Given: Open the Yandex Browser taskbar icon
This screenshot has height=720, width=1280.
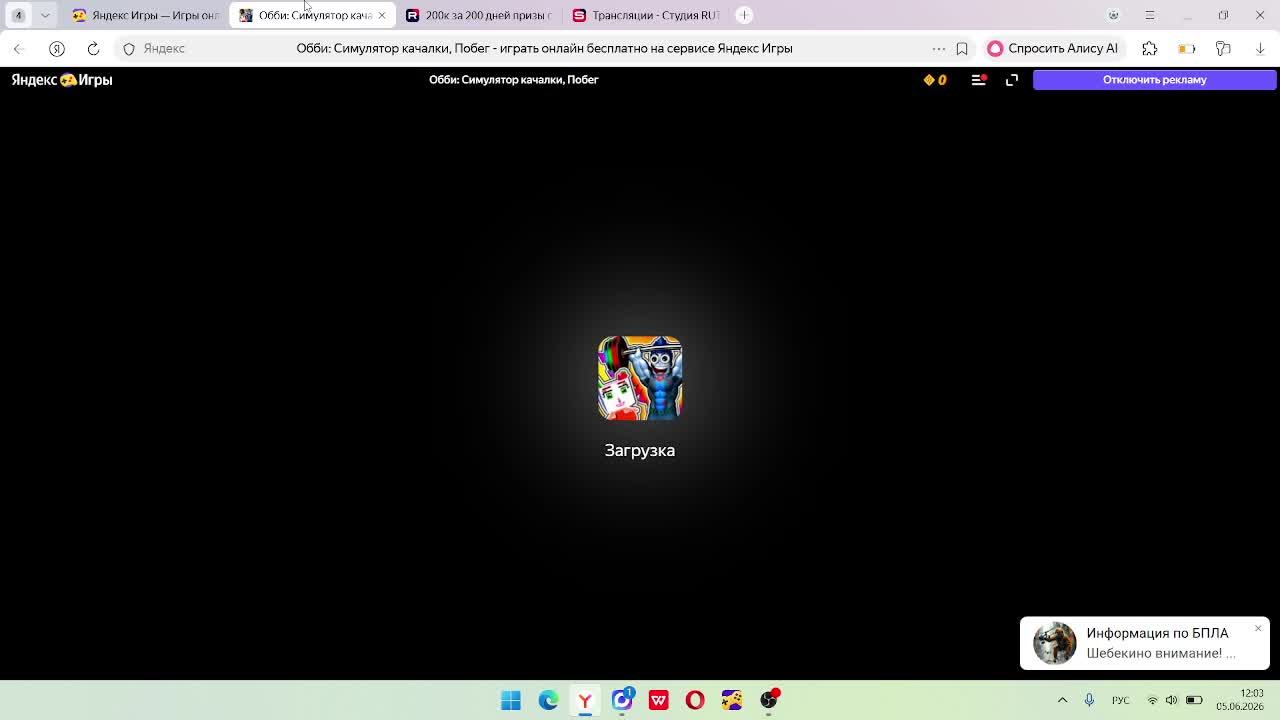Looking at the screenshot, I should point(585,700).
